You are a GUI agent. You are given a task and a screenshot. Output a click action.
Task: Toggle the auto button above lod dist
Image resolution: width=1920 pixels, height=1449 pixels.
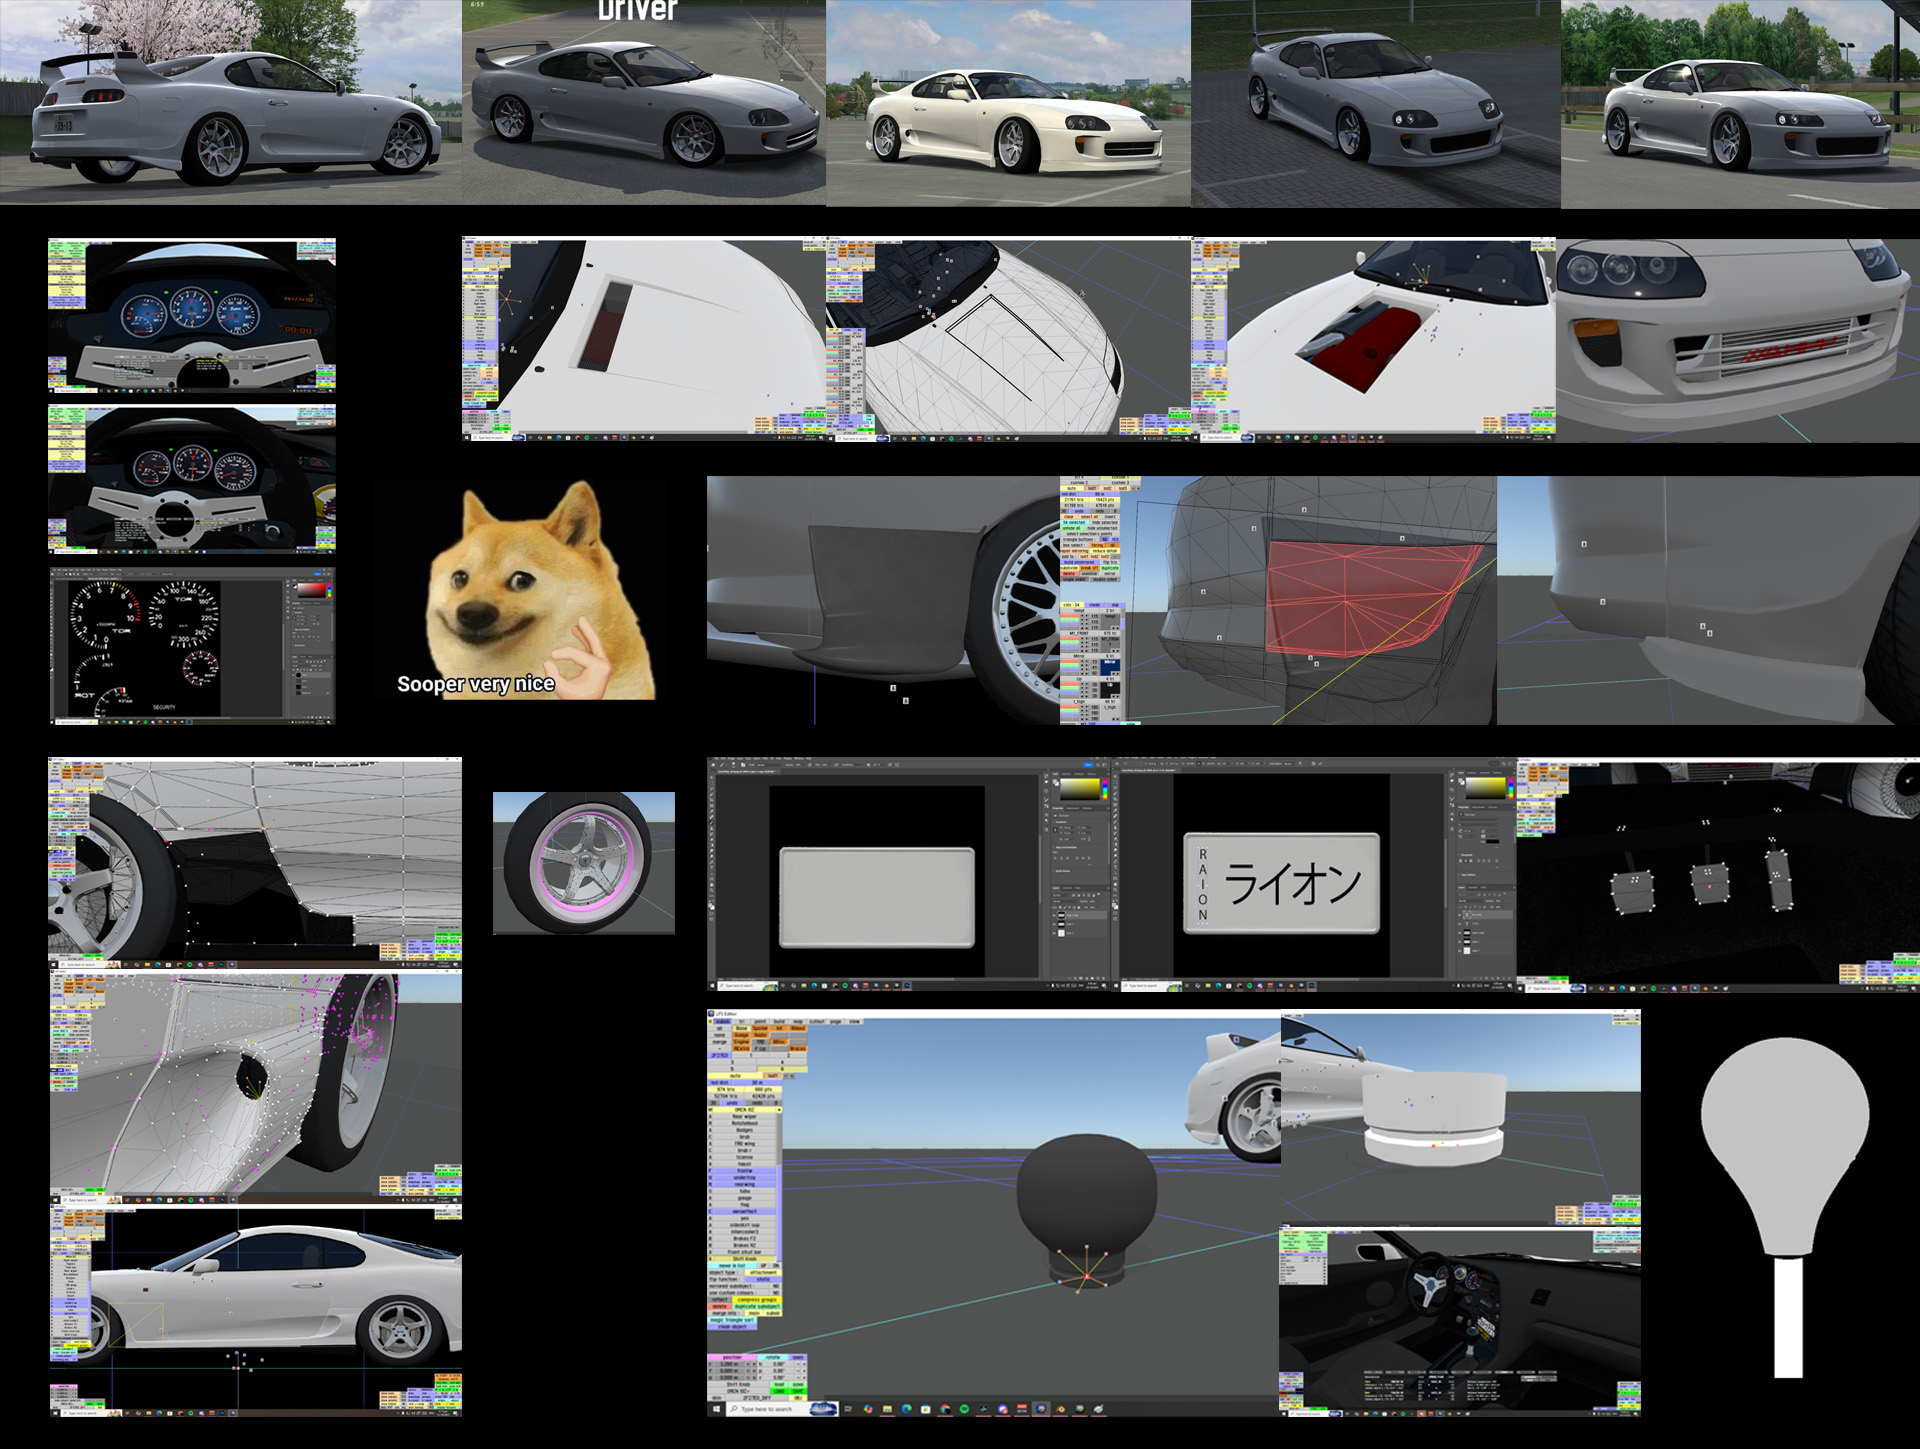735,1076
